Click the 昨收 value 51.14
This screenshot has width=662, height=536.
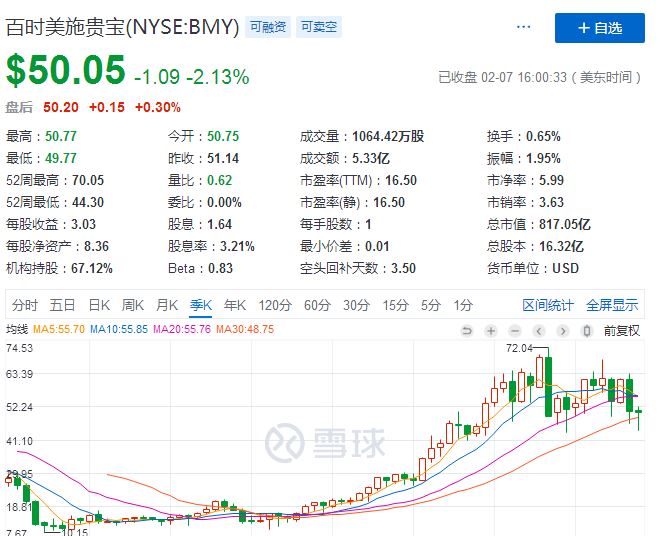click(x=223, y=158)
